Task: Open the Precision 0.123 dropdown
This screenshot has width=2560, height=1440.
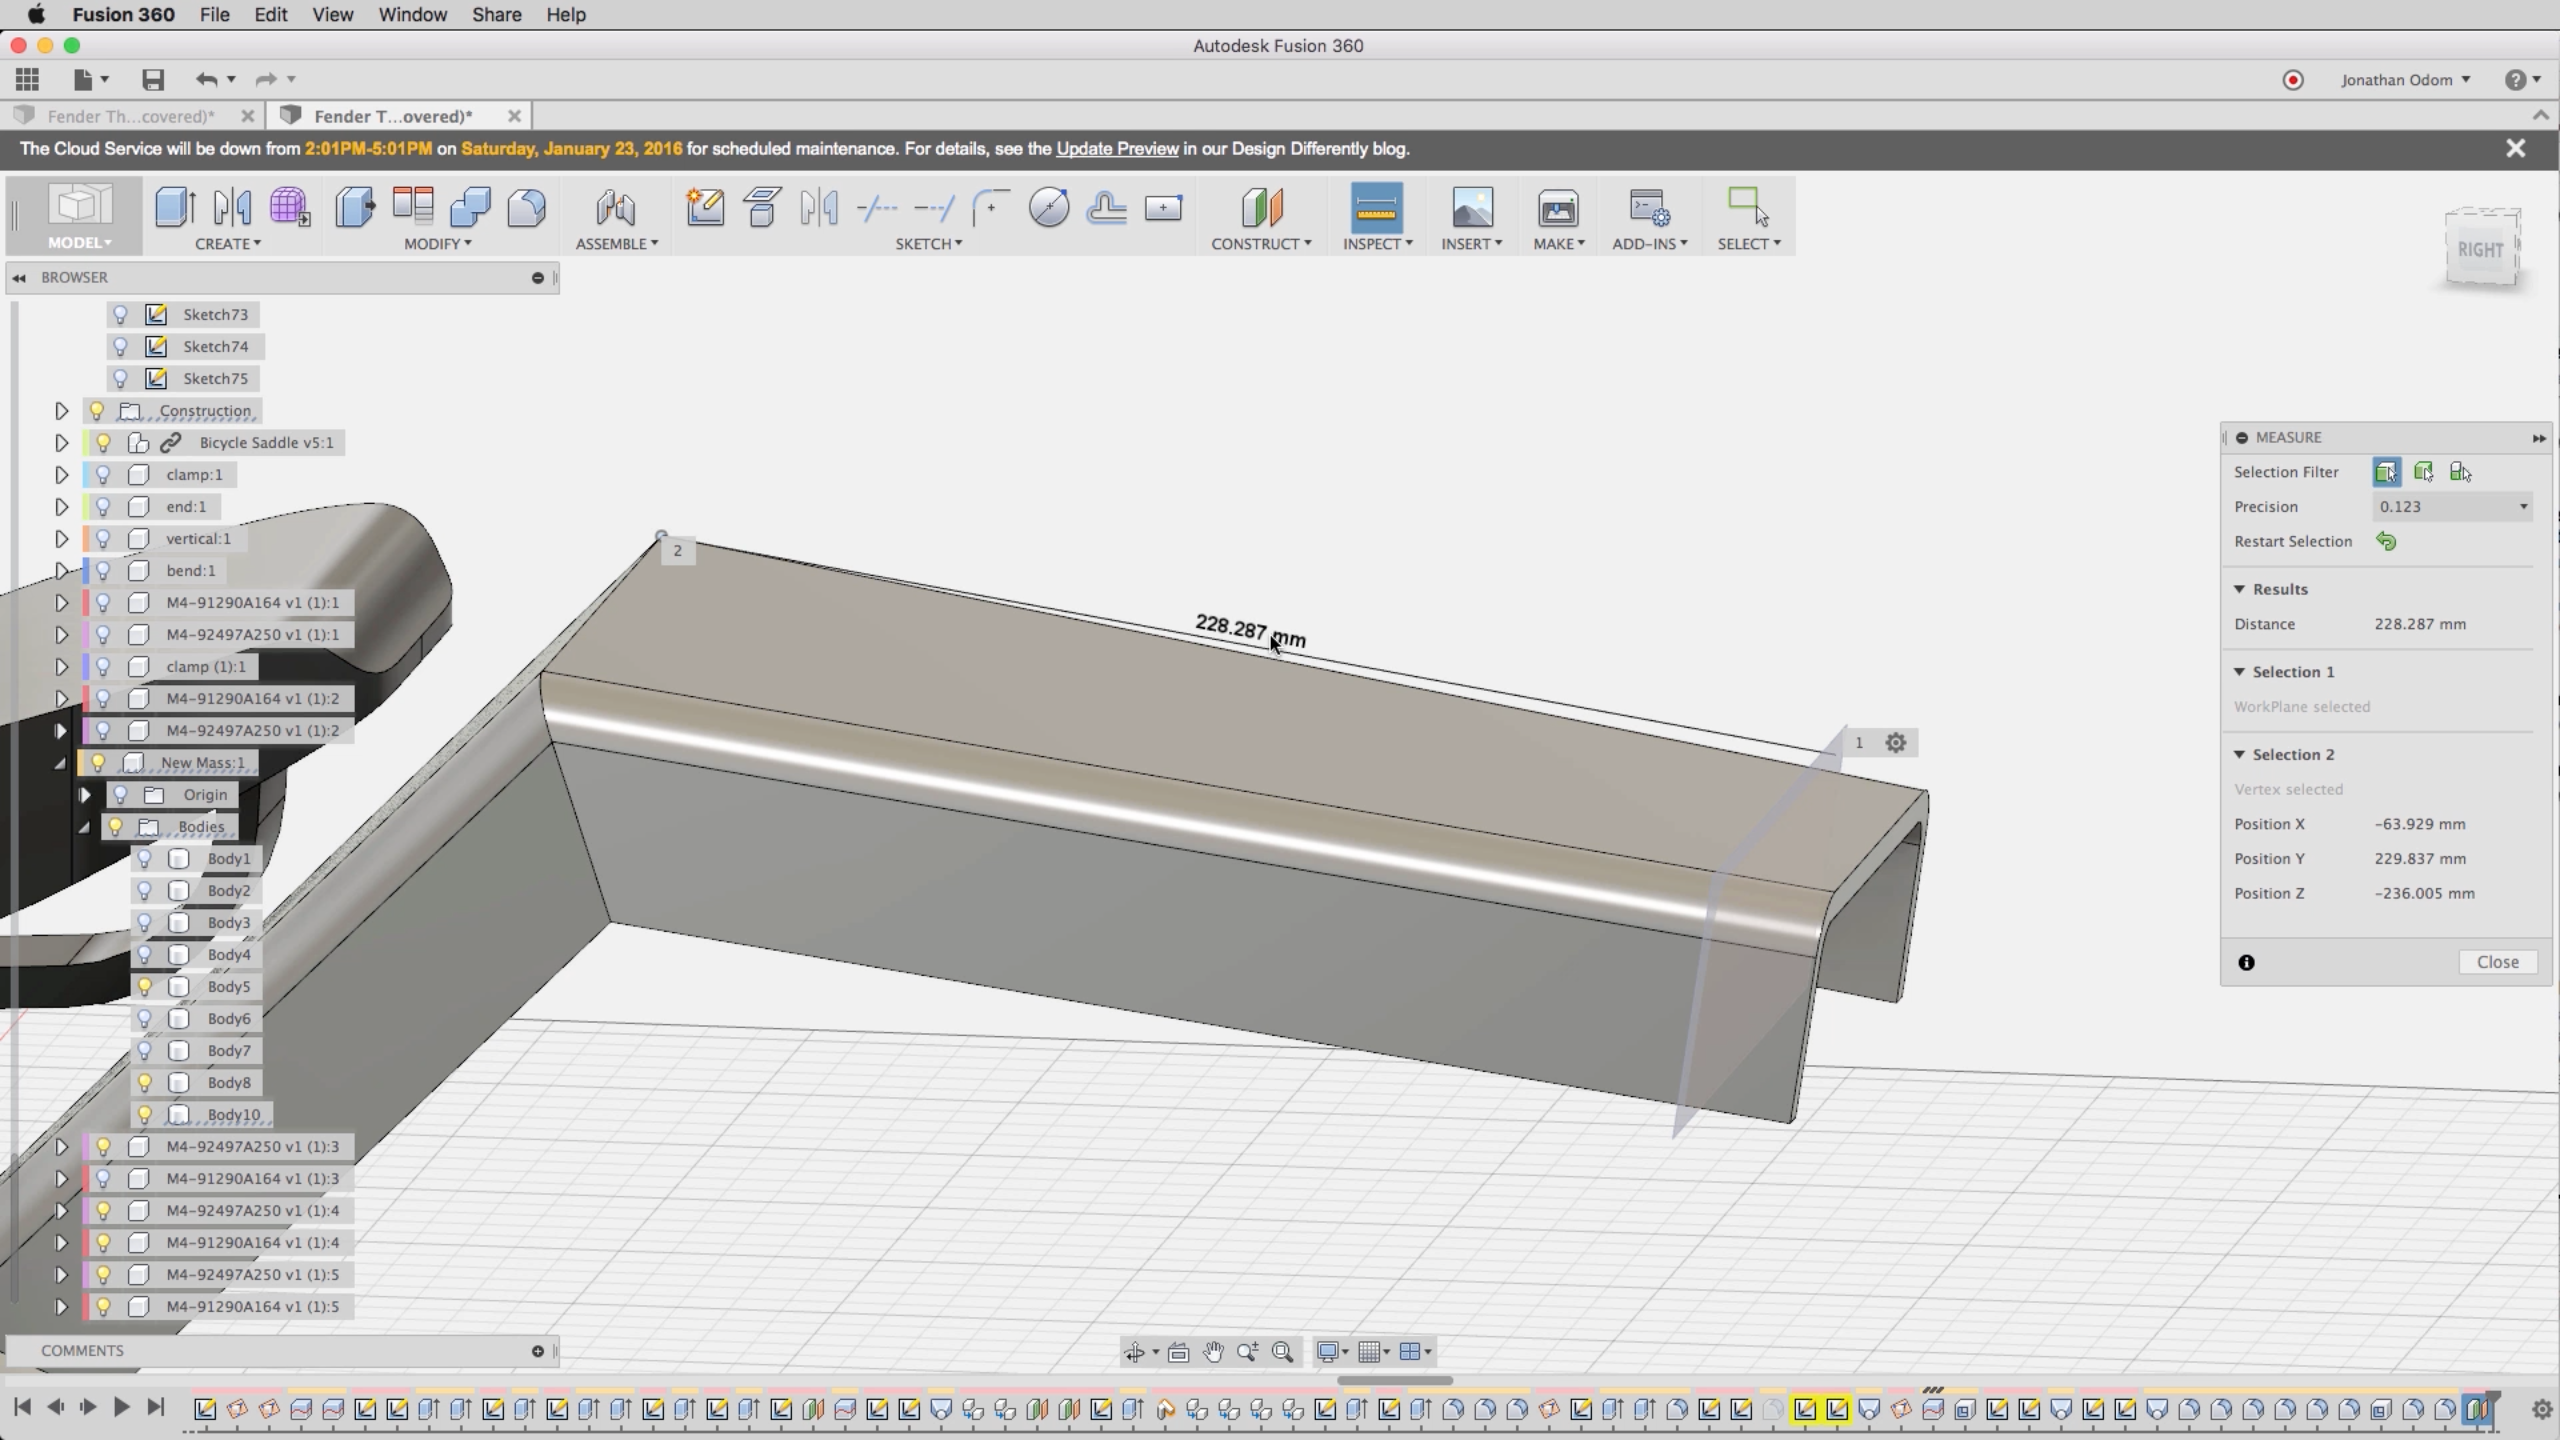Action: 2452,507
